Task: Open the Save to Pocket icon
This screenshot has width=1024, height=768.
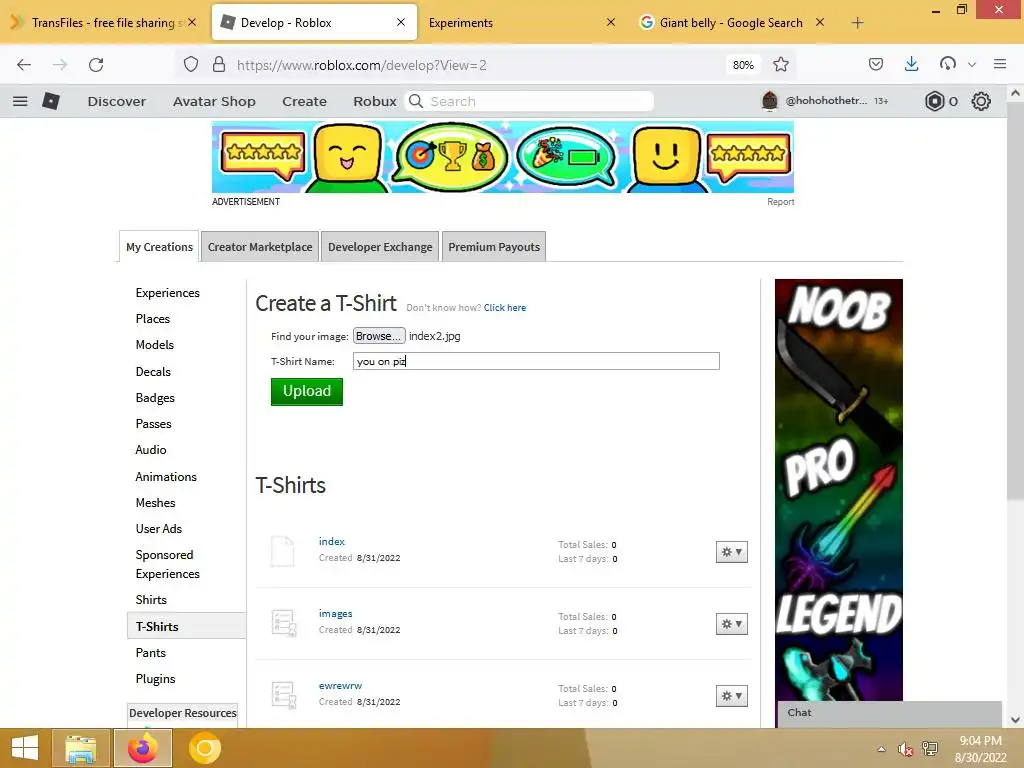Action: (876, 64)
